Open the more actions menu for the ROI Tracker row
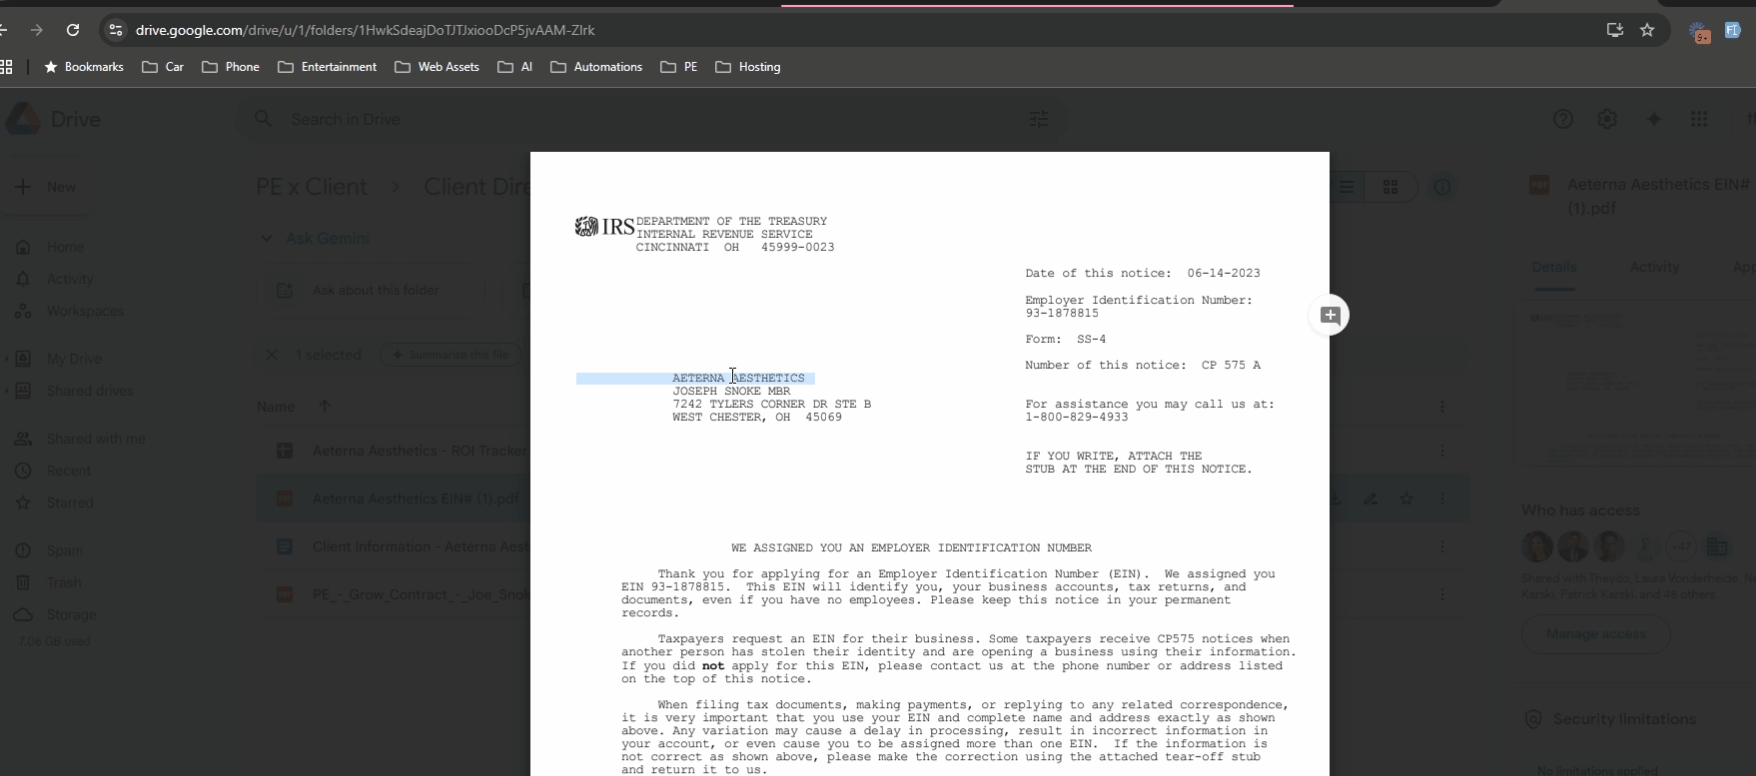The height and width of the screenshot is (776, 1756). pos(1442,451)
